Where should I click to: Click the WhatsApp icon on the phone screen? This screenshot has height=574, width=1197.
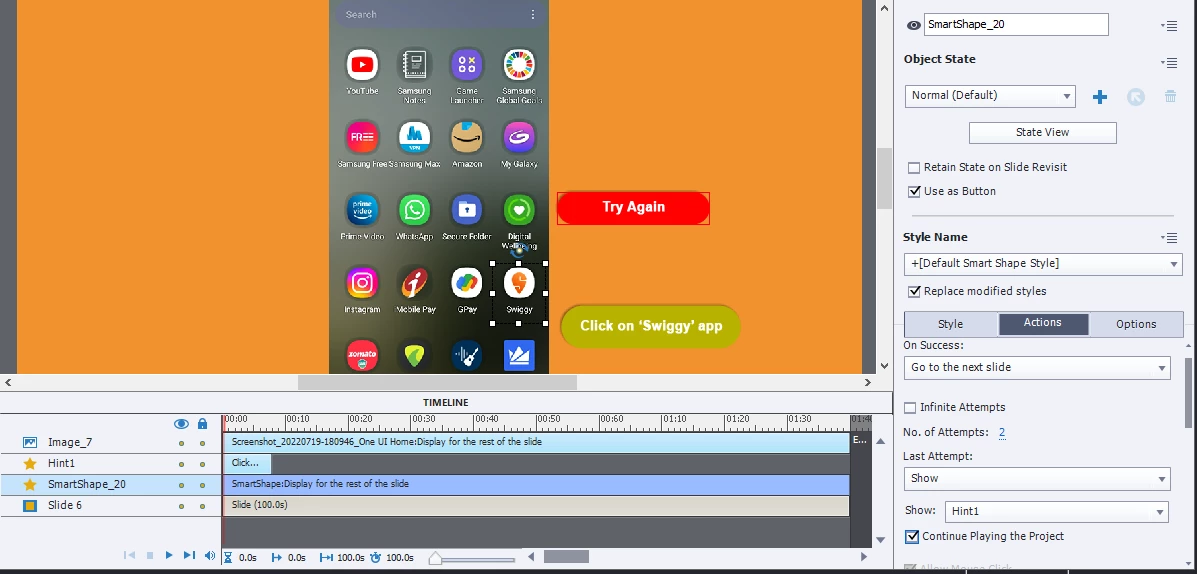[415, 210]
